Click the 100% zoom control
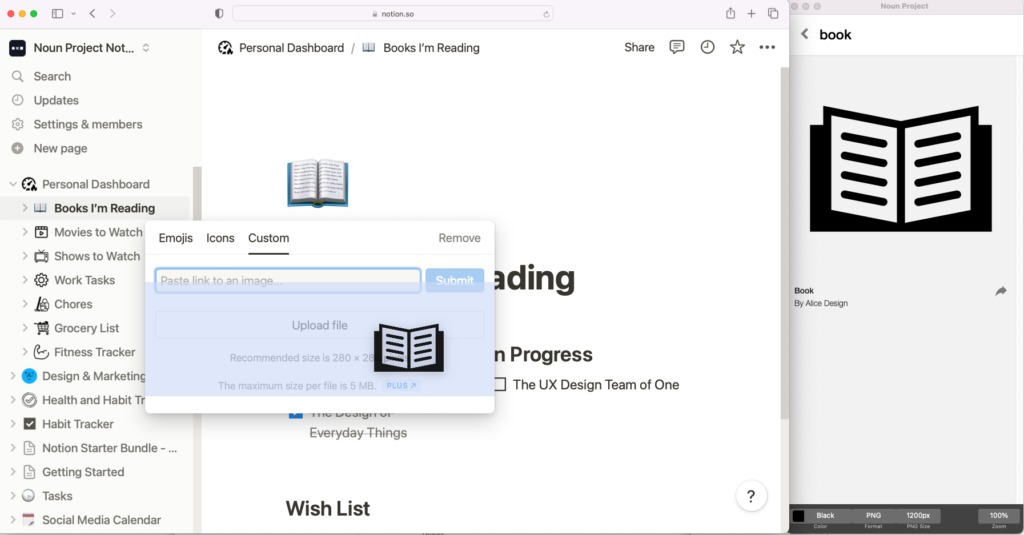1024x535 pixels. (999, 515)
